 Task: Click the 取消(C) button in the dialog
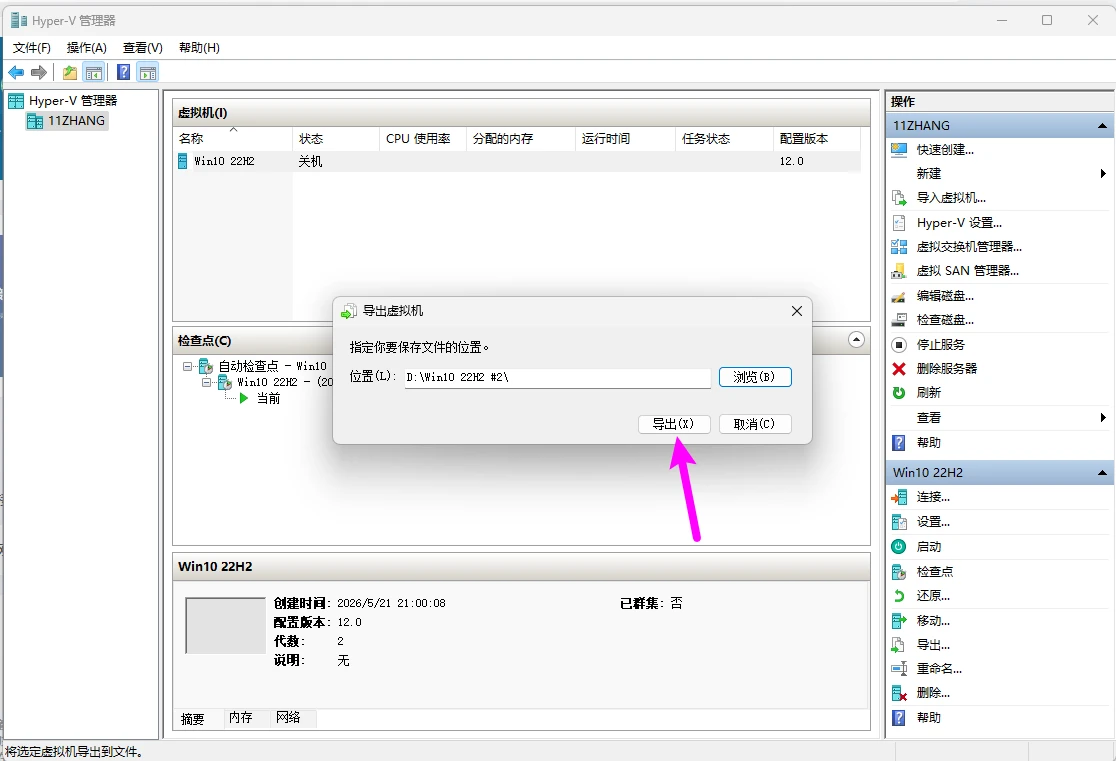click(754, 424)
